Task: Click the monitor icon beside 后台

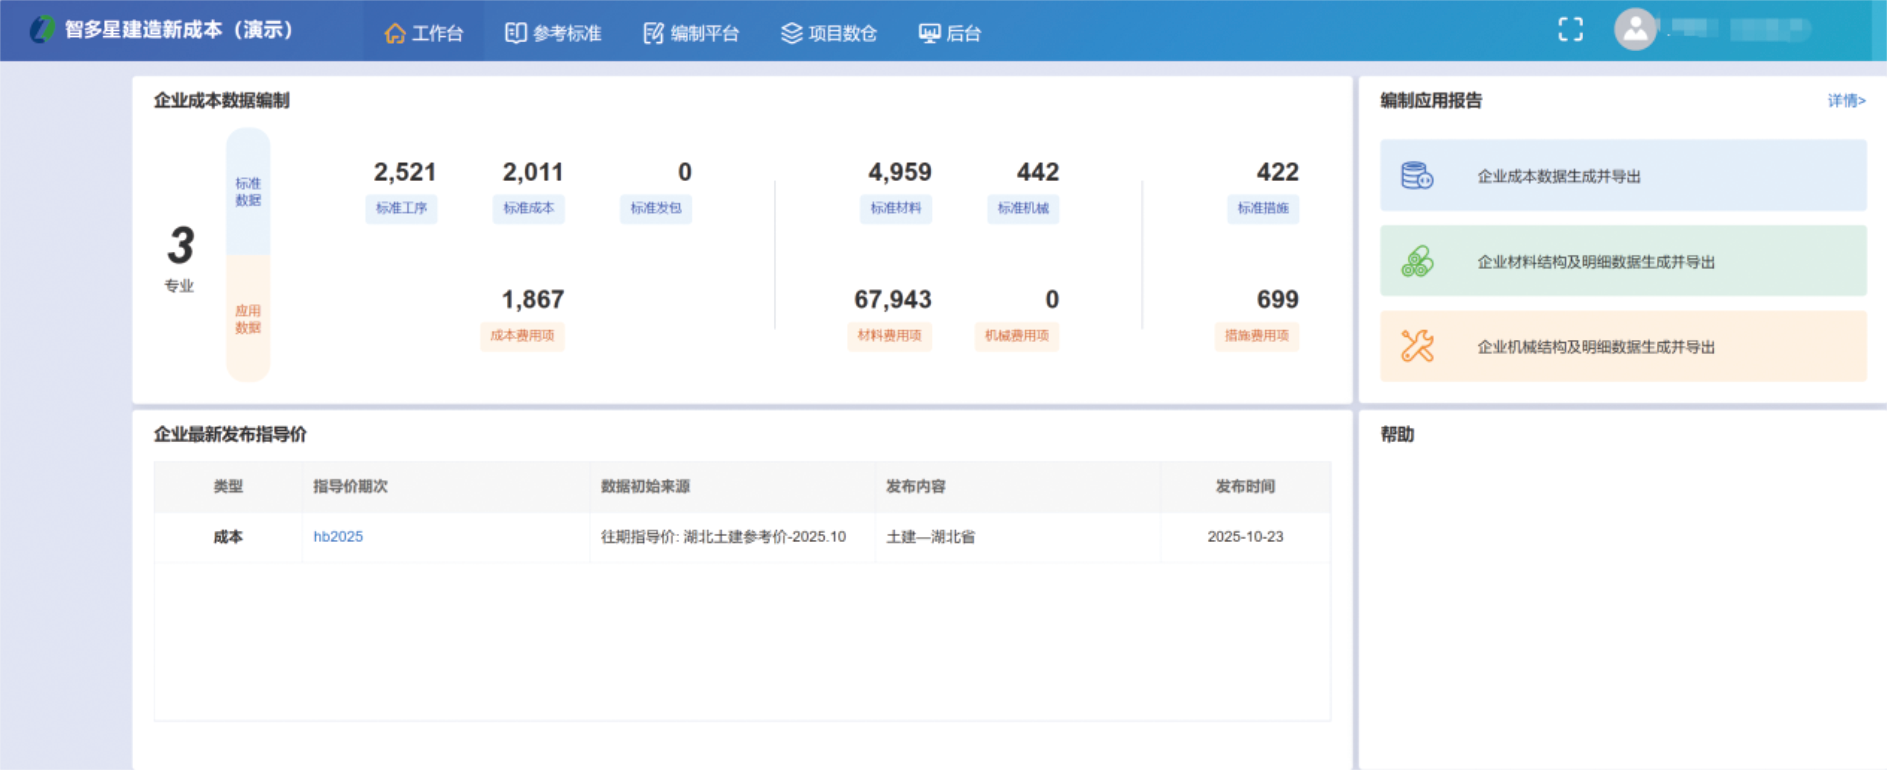Action: click(929, 34)
